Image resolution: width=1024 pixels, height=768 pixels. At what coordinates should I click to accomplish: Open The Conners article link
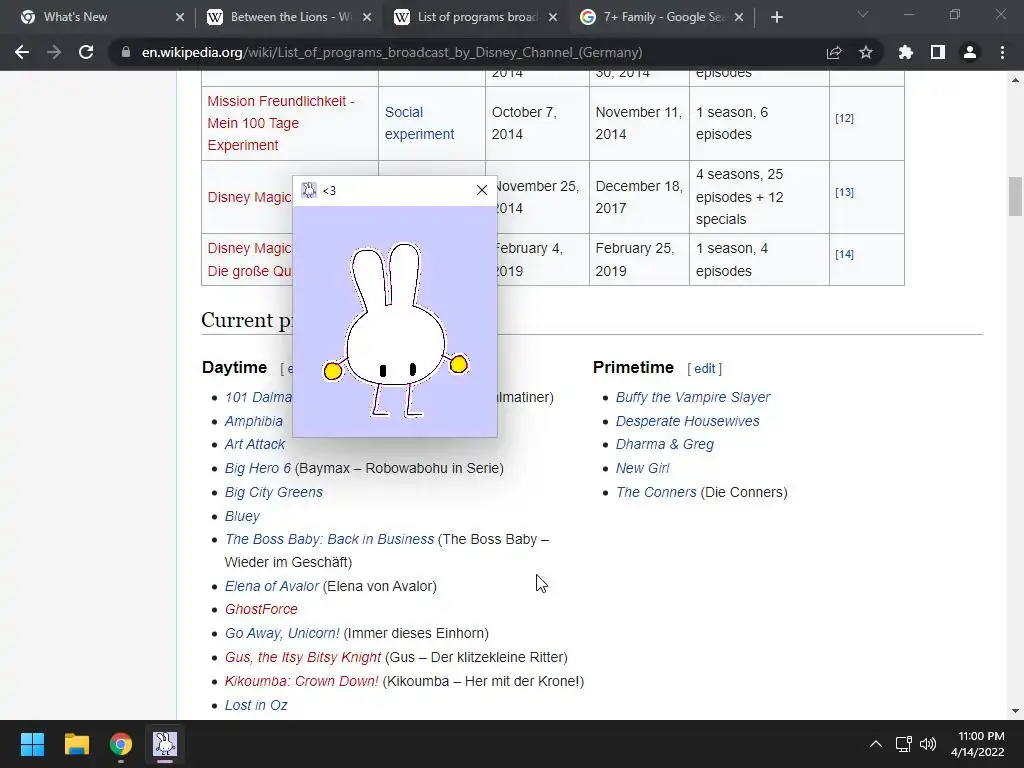pyautogui.click(x=656, y=492)
